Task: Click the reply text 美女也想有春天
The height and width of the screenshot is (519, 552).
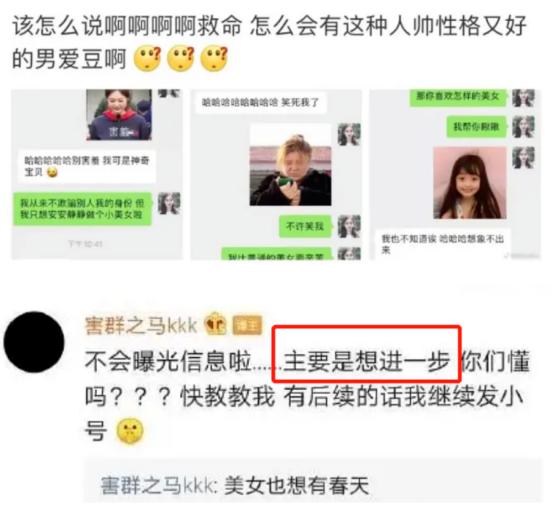Action: 296,486
